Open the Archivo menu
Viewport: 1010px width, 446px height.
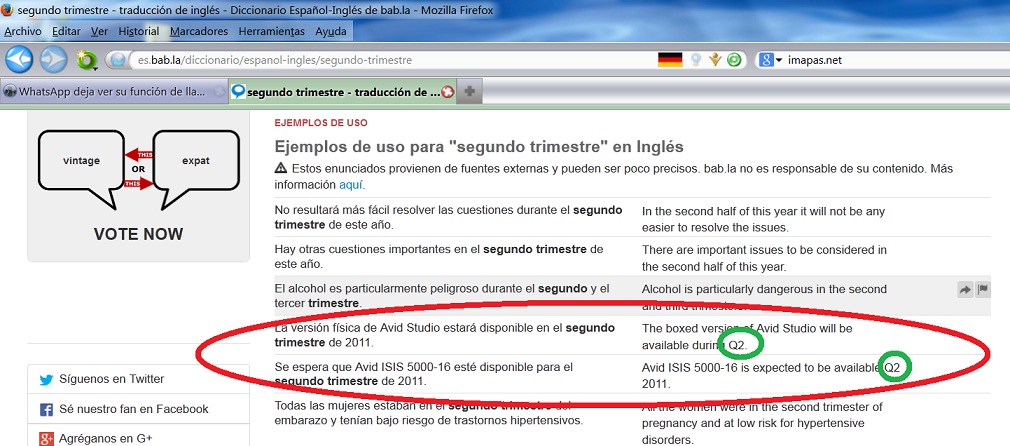(23, 31)
